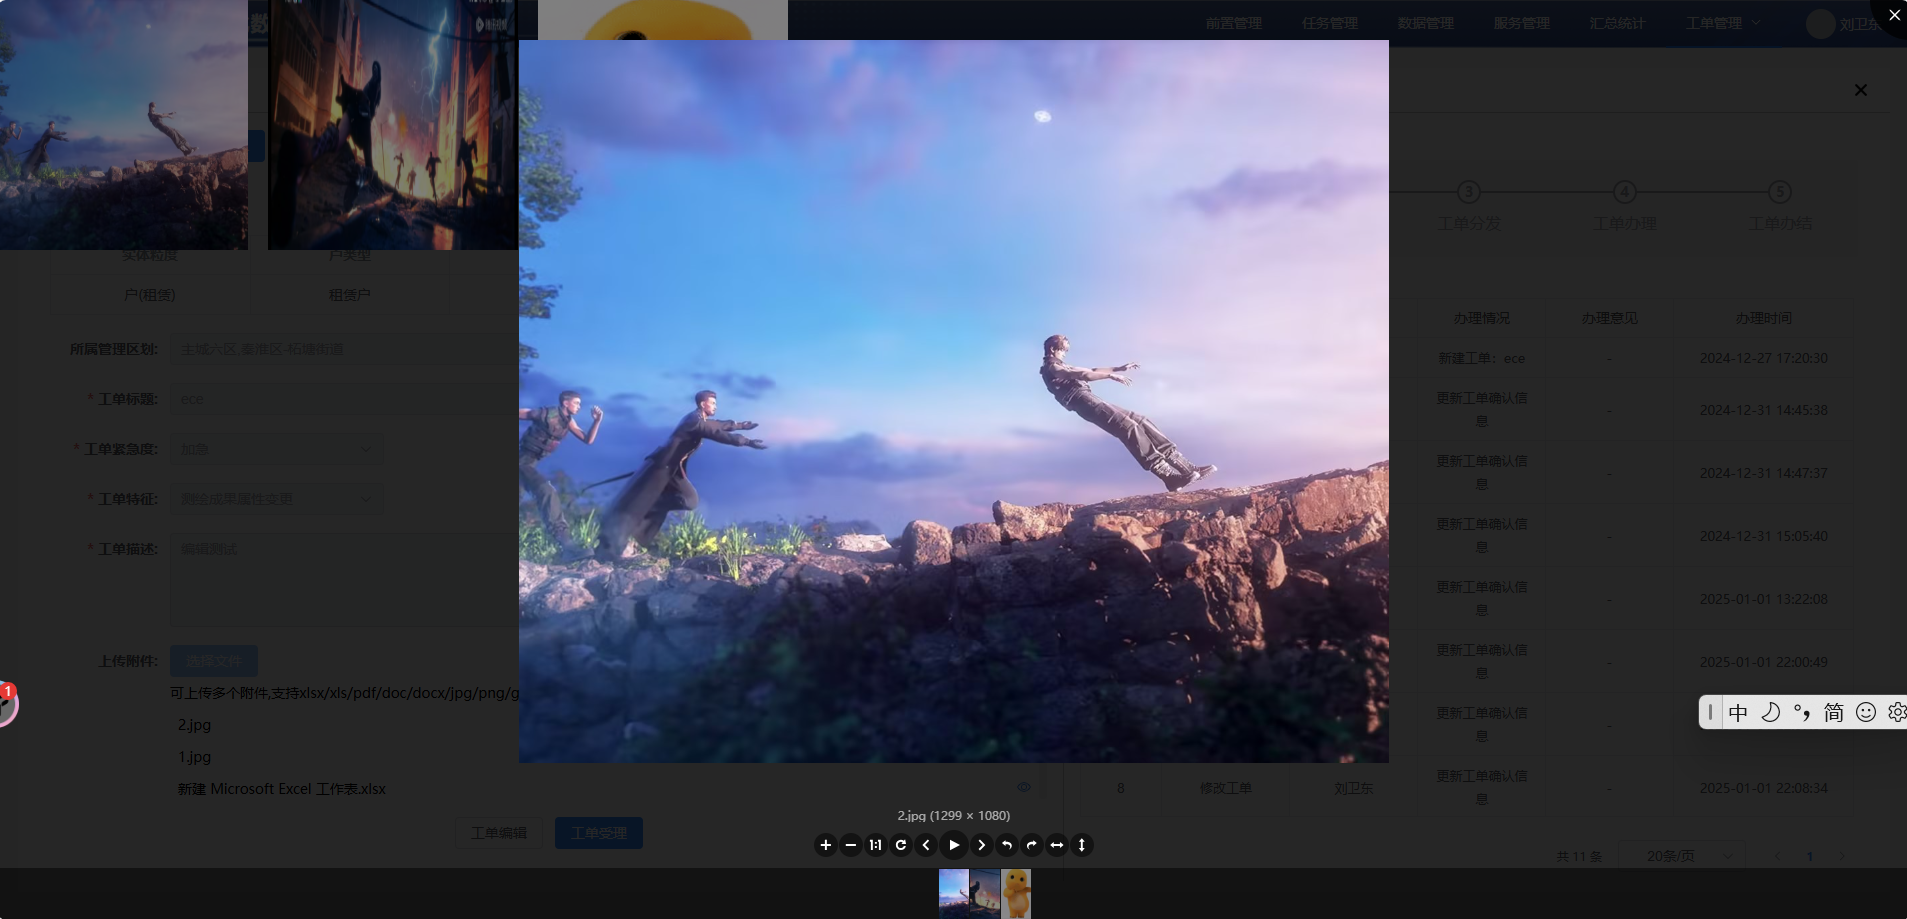
Task: Go to the next image in viewer
Action: [981, 845]
